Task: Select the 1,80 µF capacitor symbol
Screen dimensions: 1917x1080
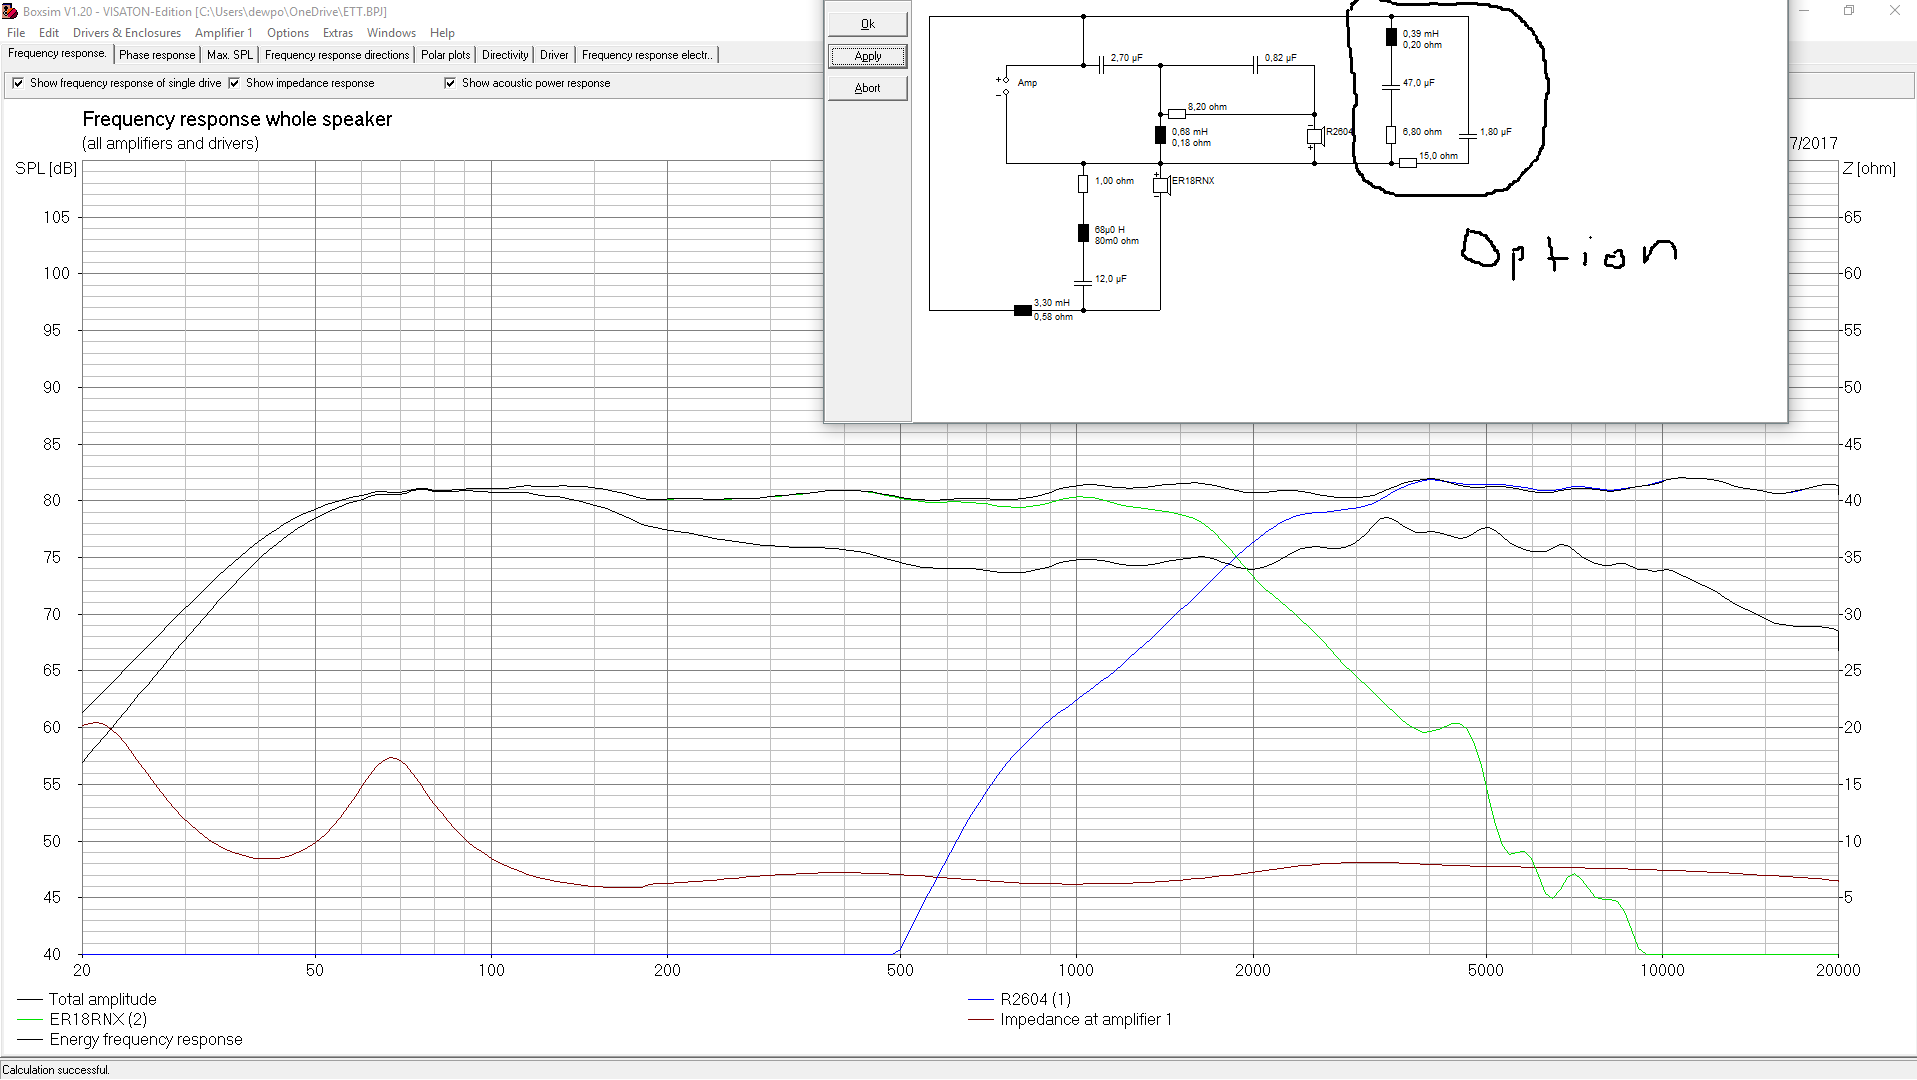Action: tap(1468, 135)
